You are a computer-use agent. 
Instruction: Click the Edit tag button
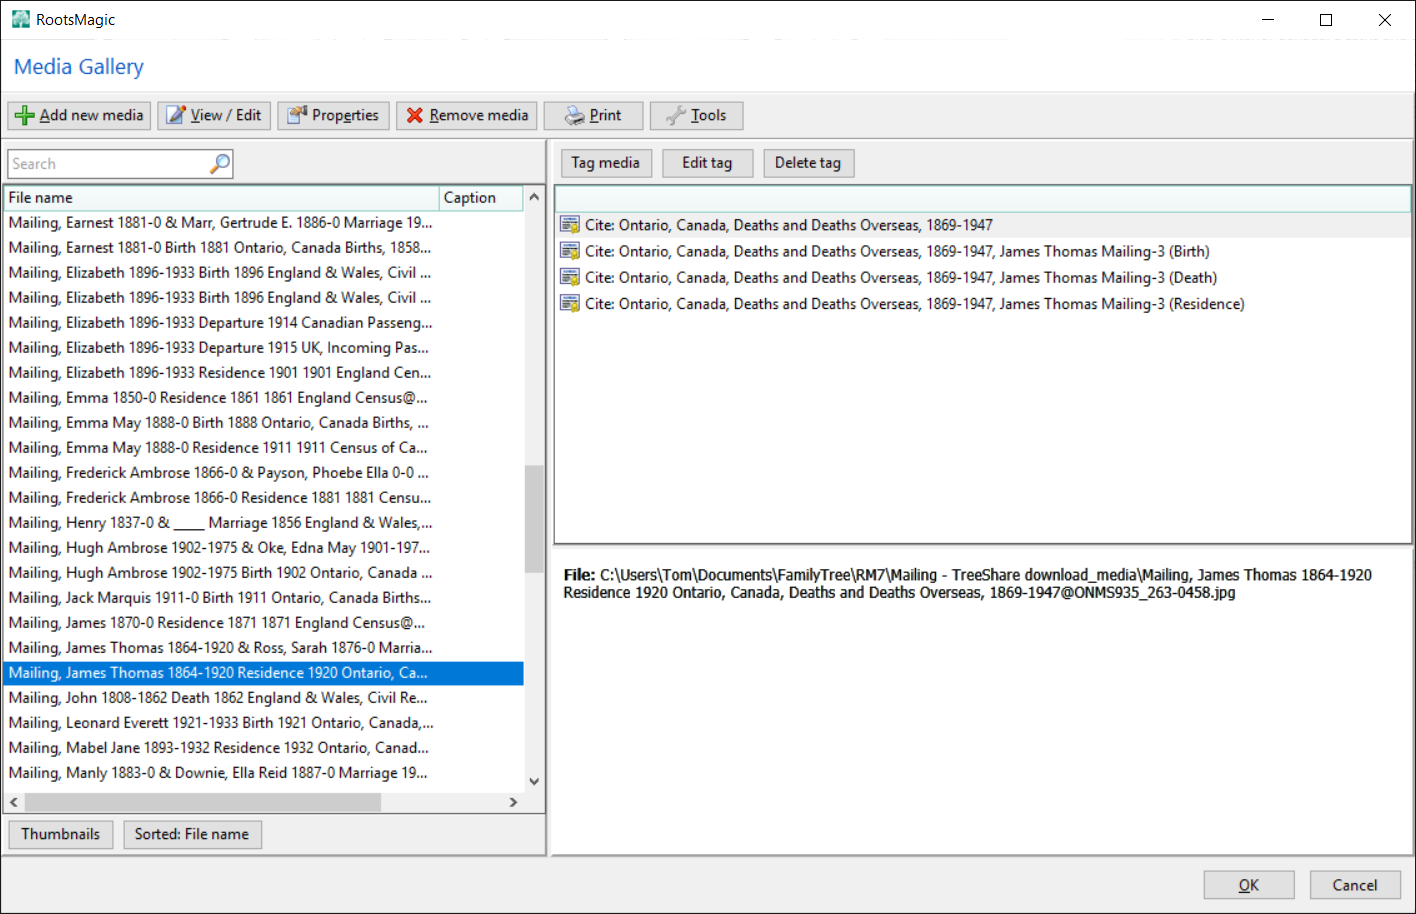(x=707, y=163)
